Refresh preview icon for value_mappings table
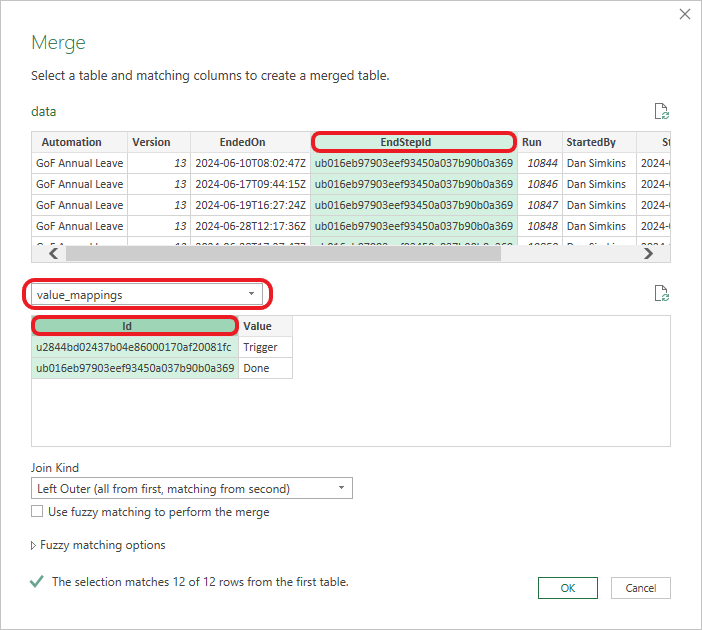The image size is (702, 630). pos(661,293)
